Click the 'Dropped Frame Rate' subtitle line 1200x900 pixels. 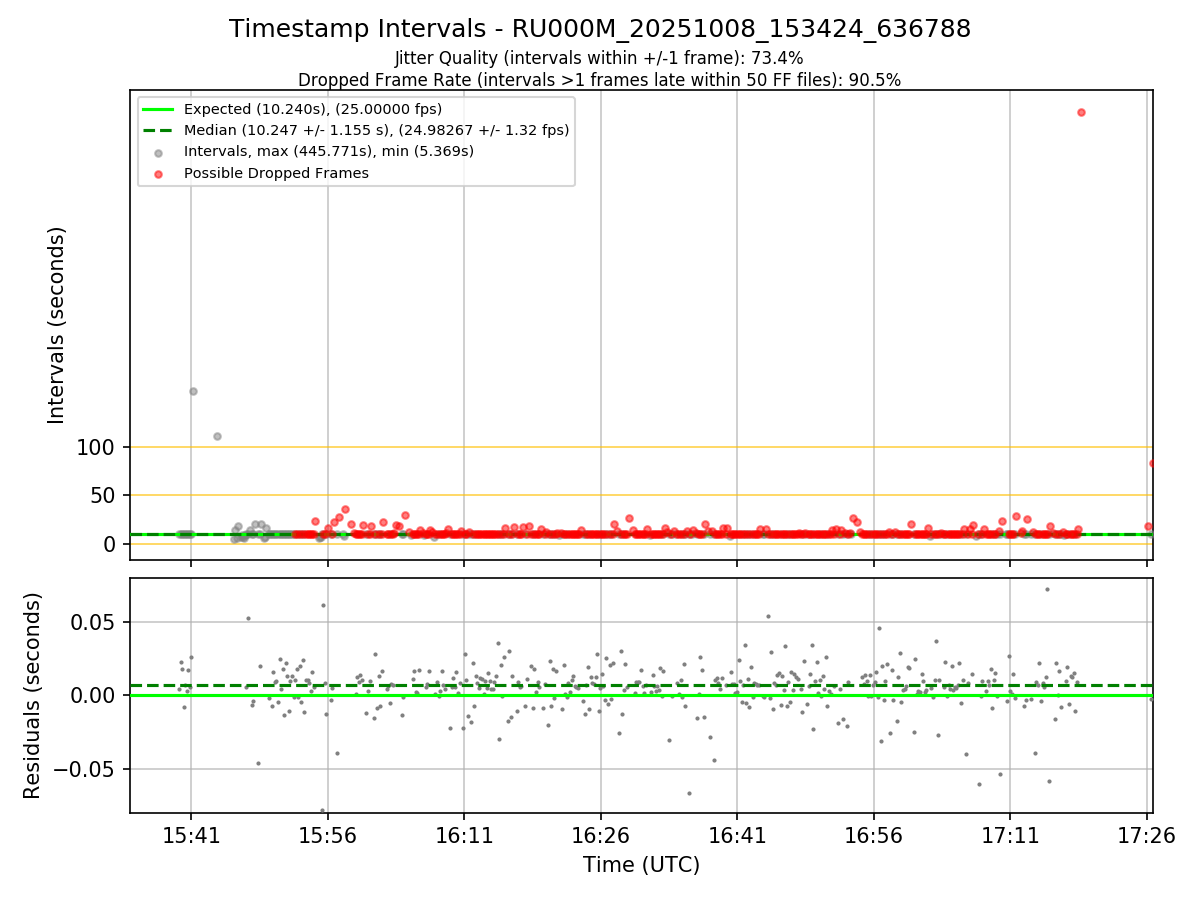(599, 80)
